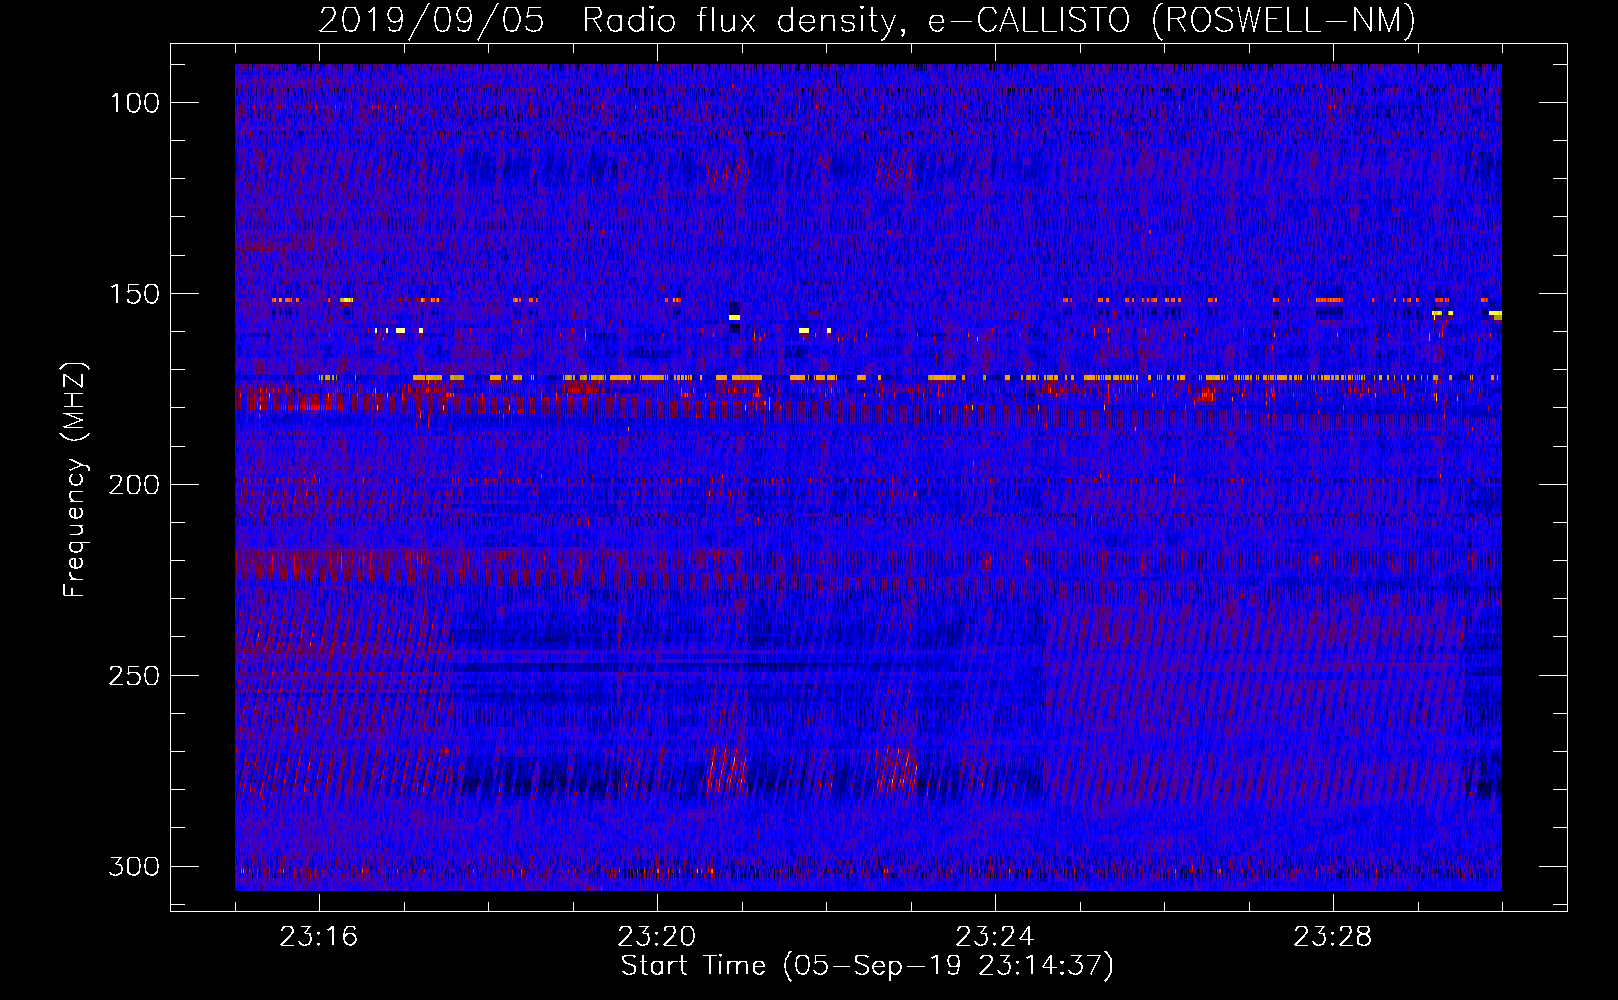Click the 100 frequency tick label
The width and height of the screenshot is (1618, 1000).
pos(134,103)
